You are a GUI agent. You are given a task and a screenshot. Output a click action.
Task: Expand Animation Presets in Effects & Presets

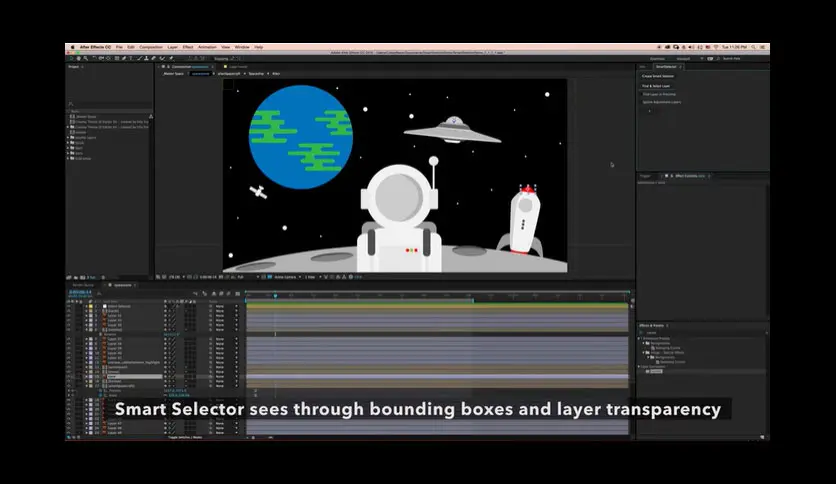[639, 338]
